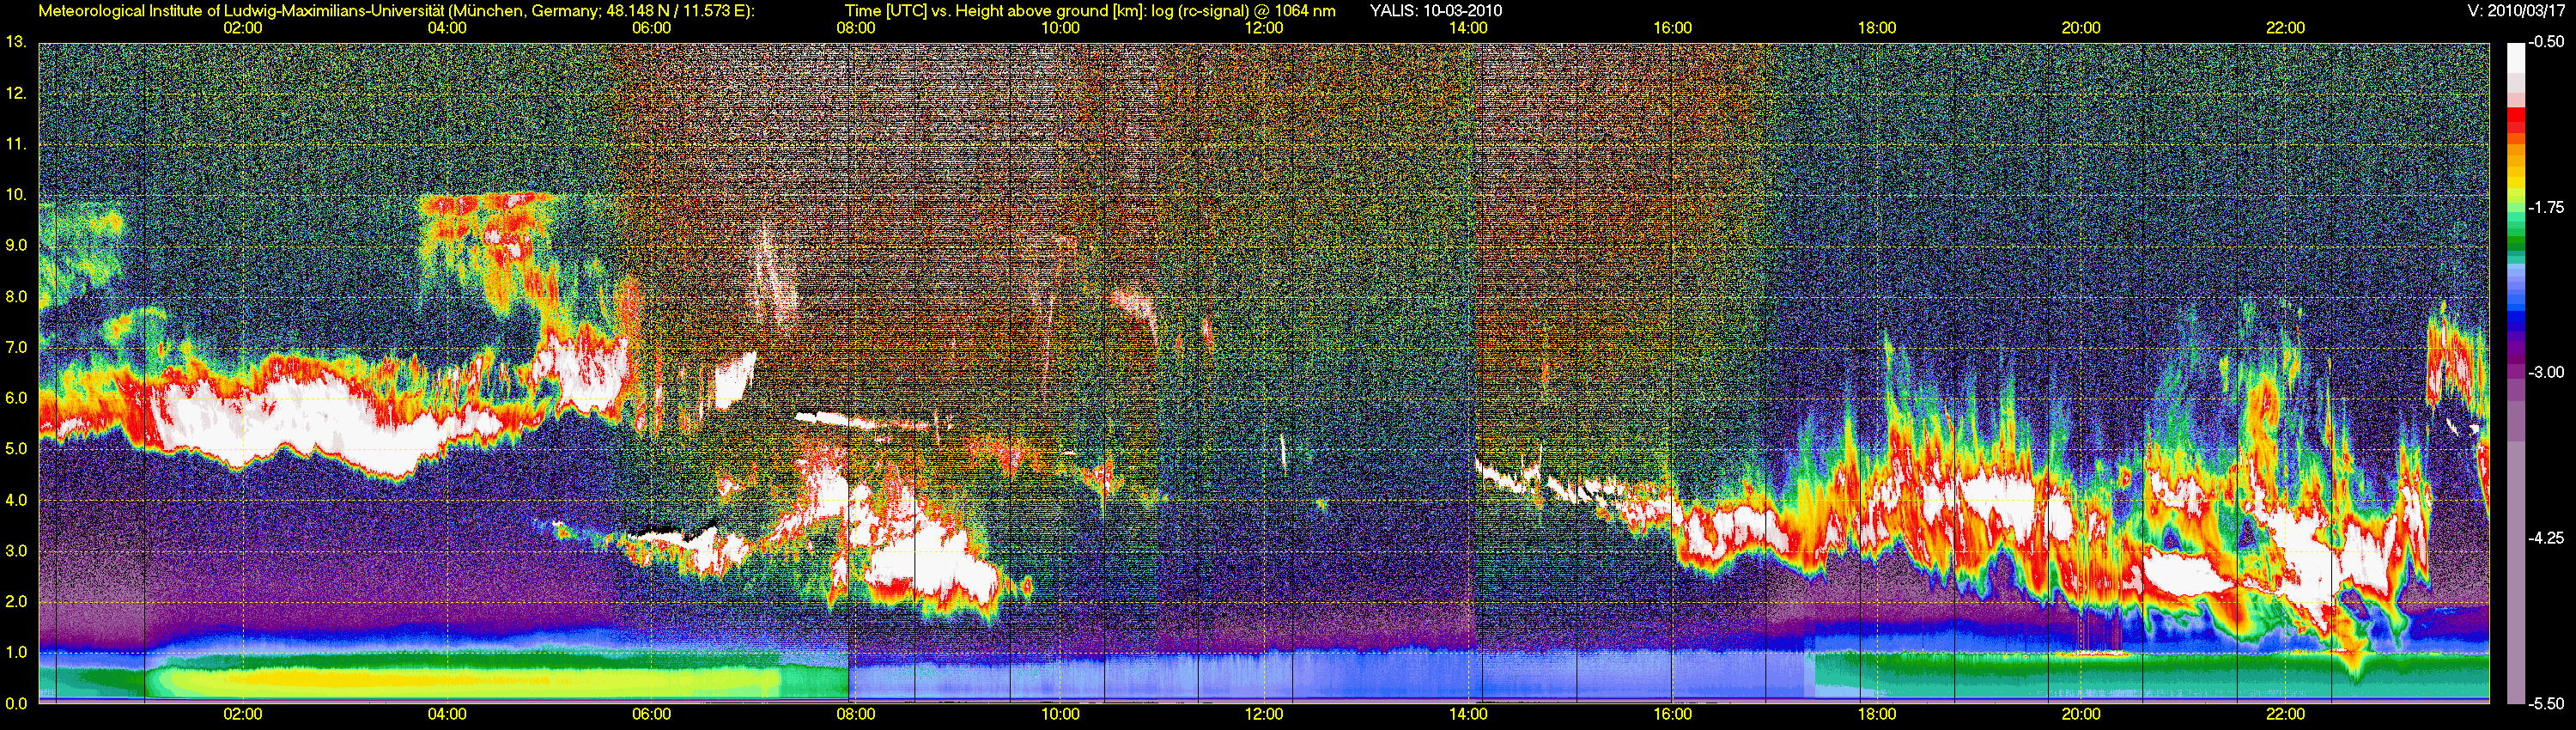Click the '10.' height axis label
This screenshot has height=730, width=2576.
16,194
